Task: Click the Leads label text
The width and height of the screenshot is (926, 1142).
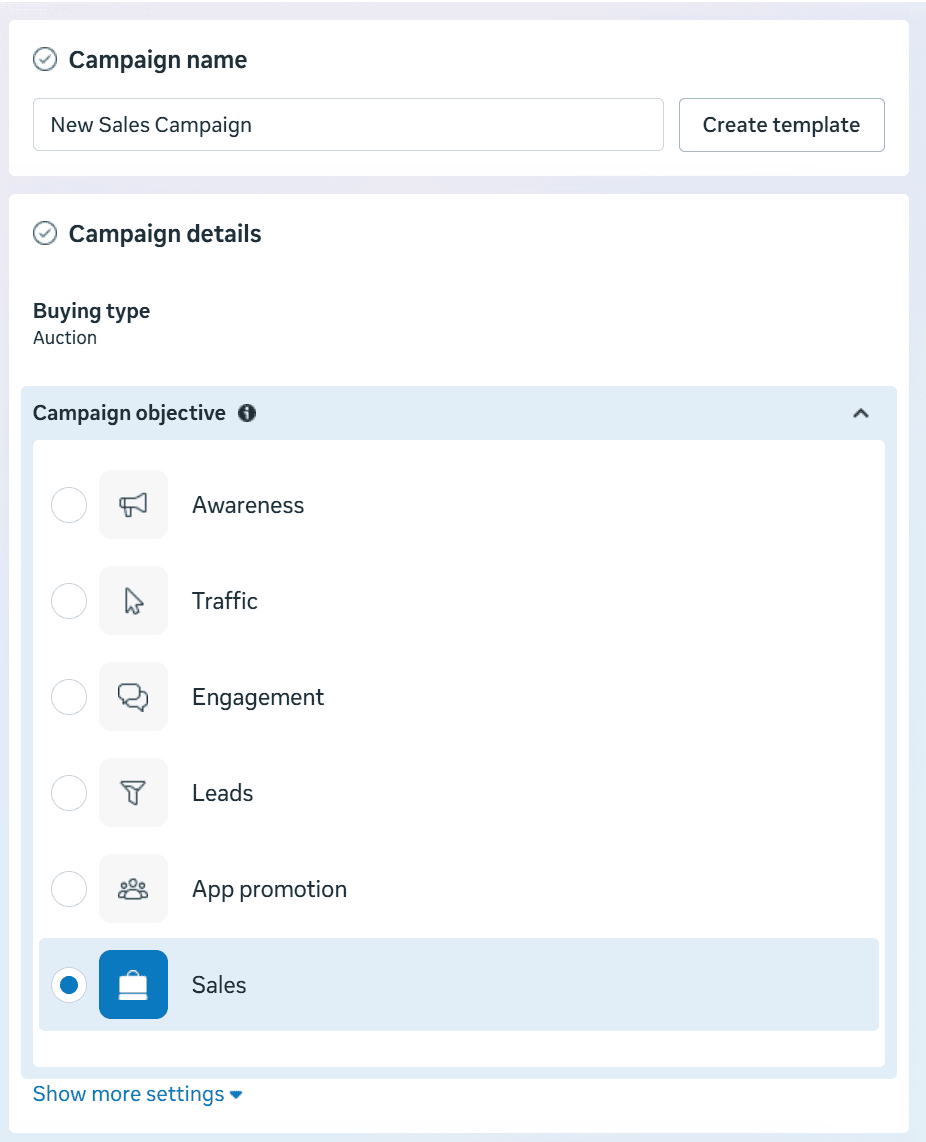Action: pos(222,792)
